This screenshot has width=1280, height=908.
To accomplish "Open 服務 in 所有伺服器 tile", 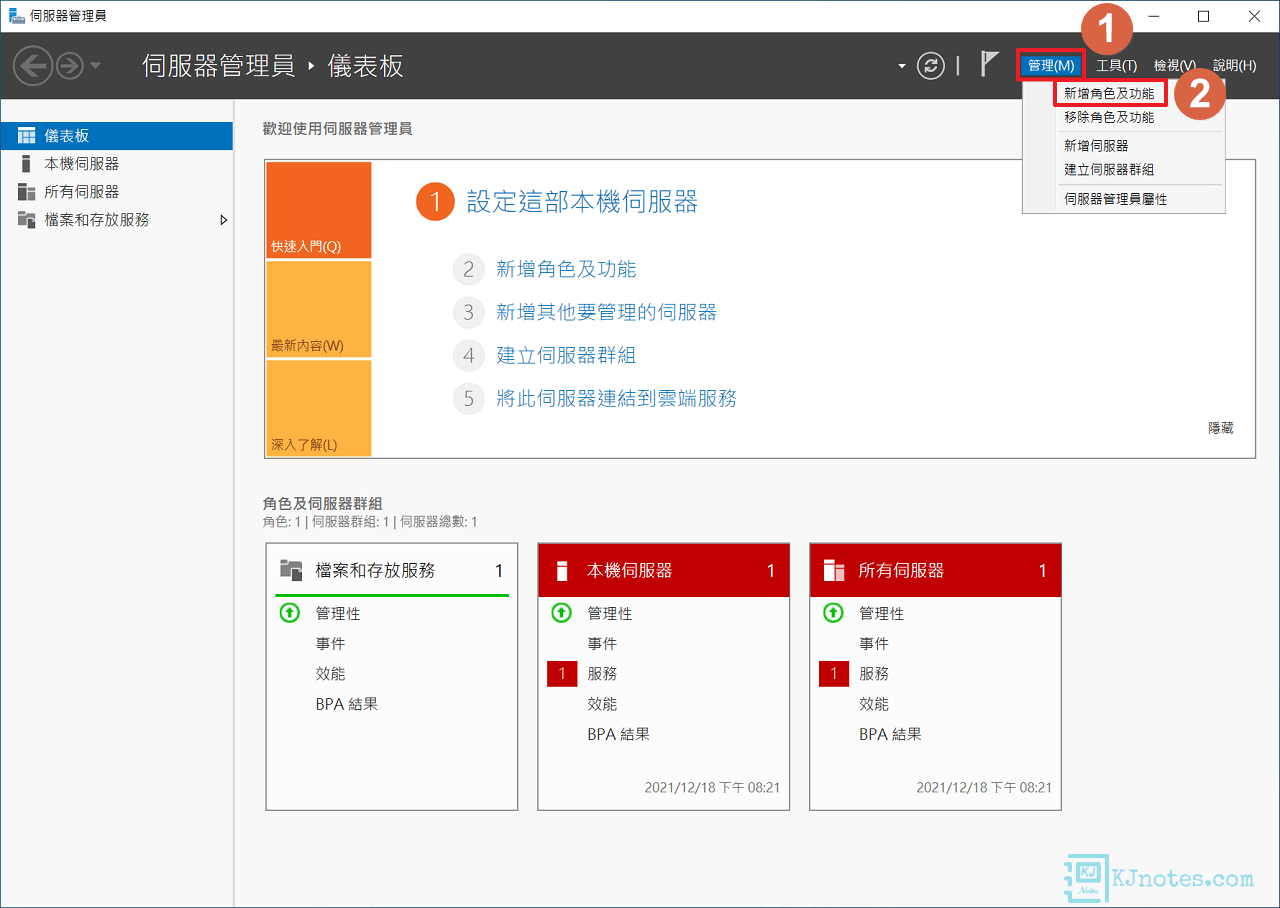I will (x=875, y=674).
